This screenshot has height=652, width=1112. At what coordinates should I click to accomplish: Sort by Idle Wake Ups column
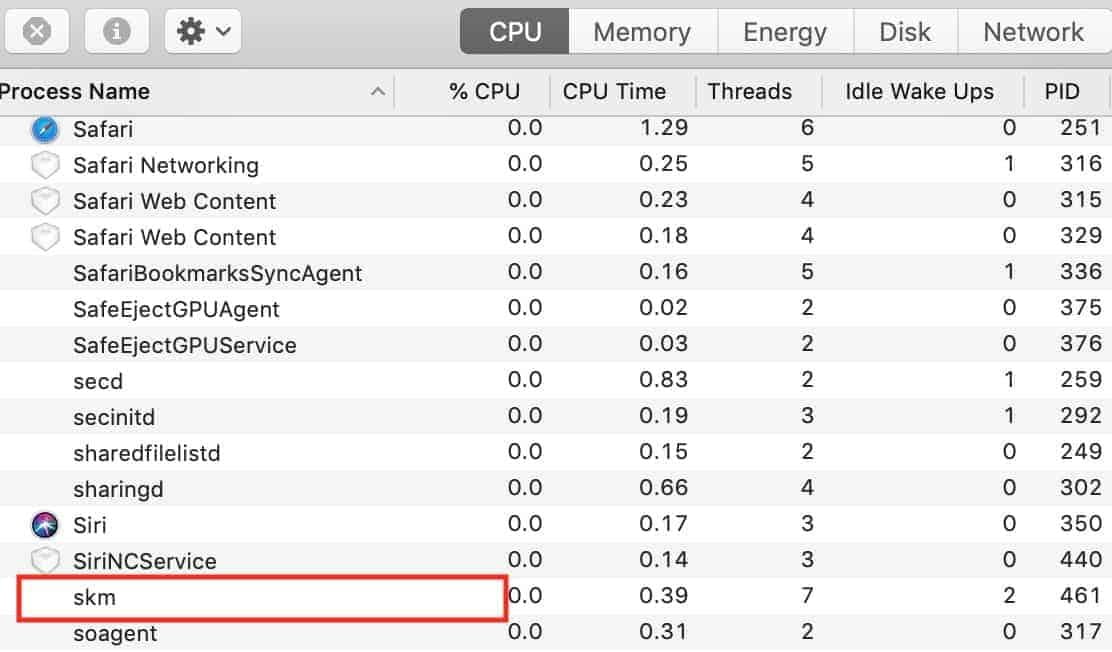click(919, 92)
